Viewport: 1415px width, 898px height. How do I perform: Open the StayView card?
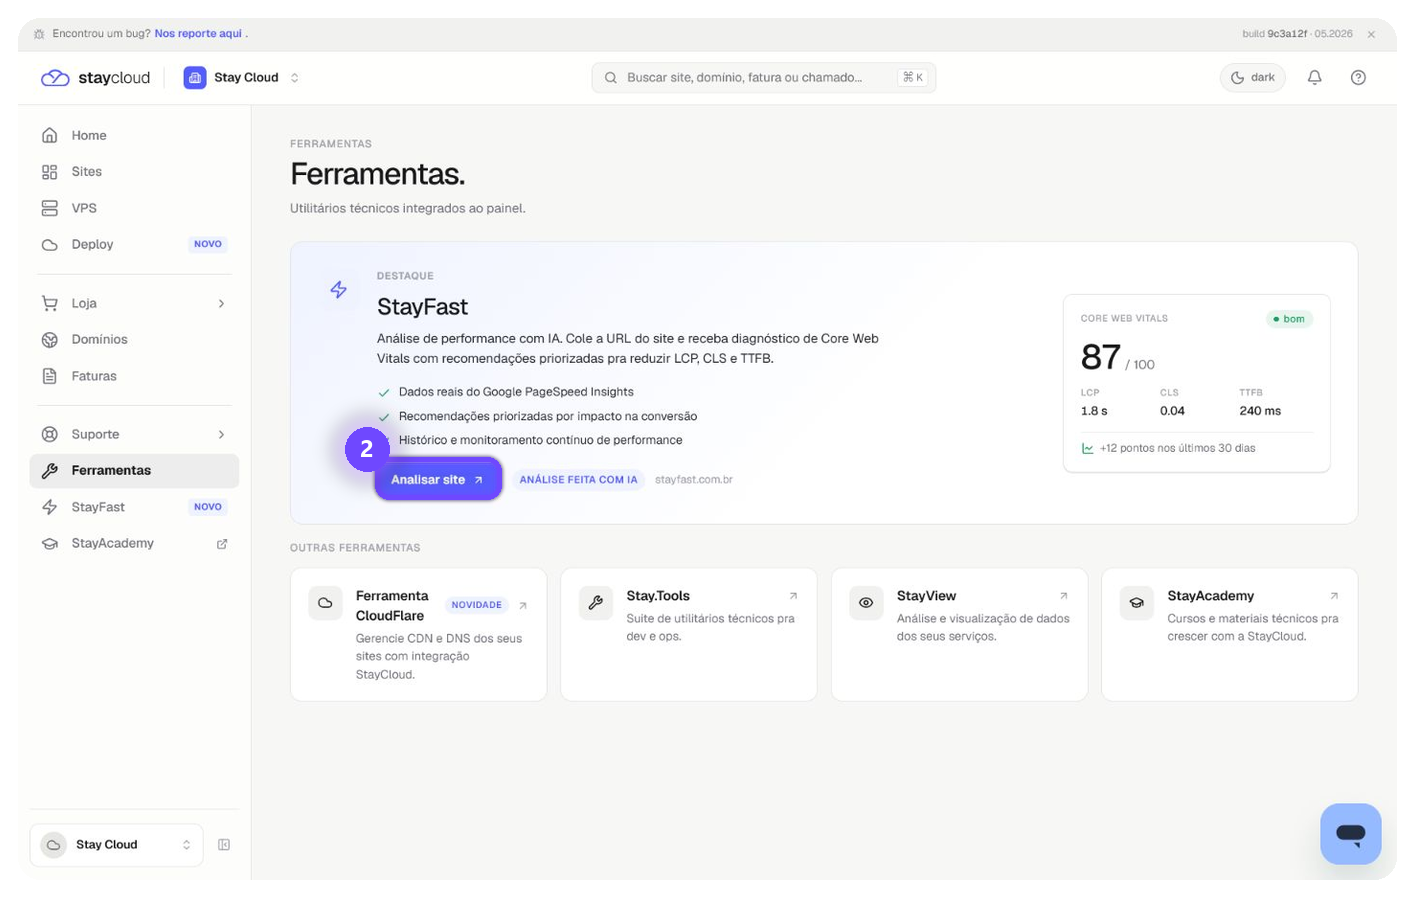pos(959,635)
